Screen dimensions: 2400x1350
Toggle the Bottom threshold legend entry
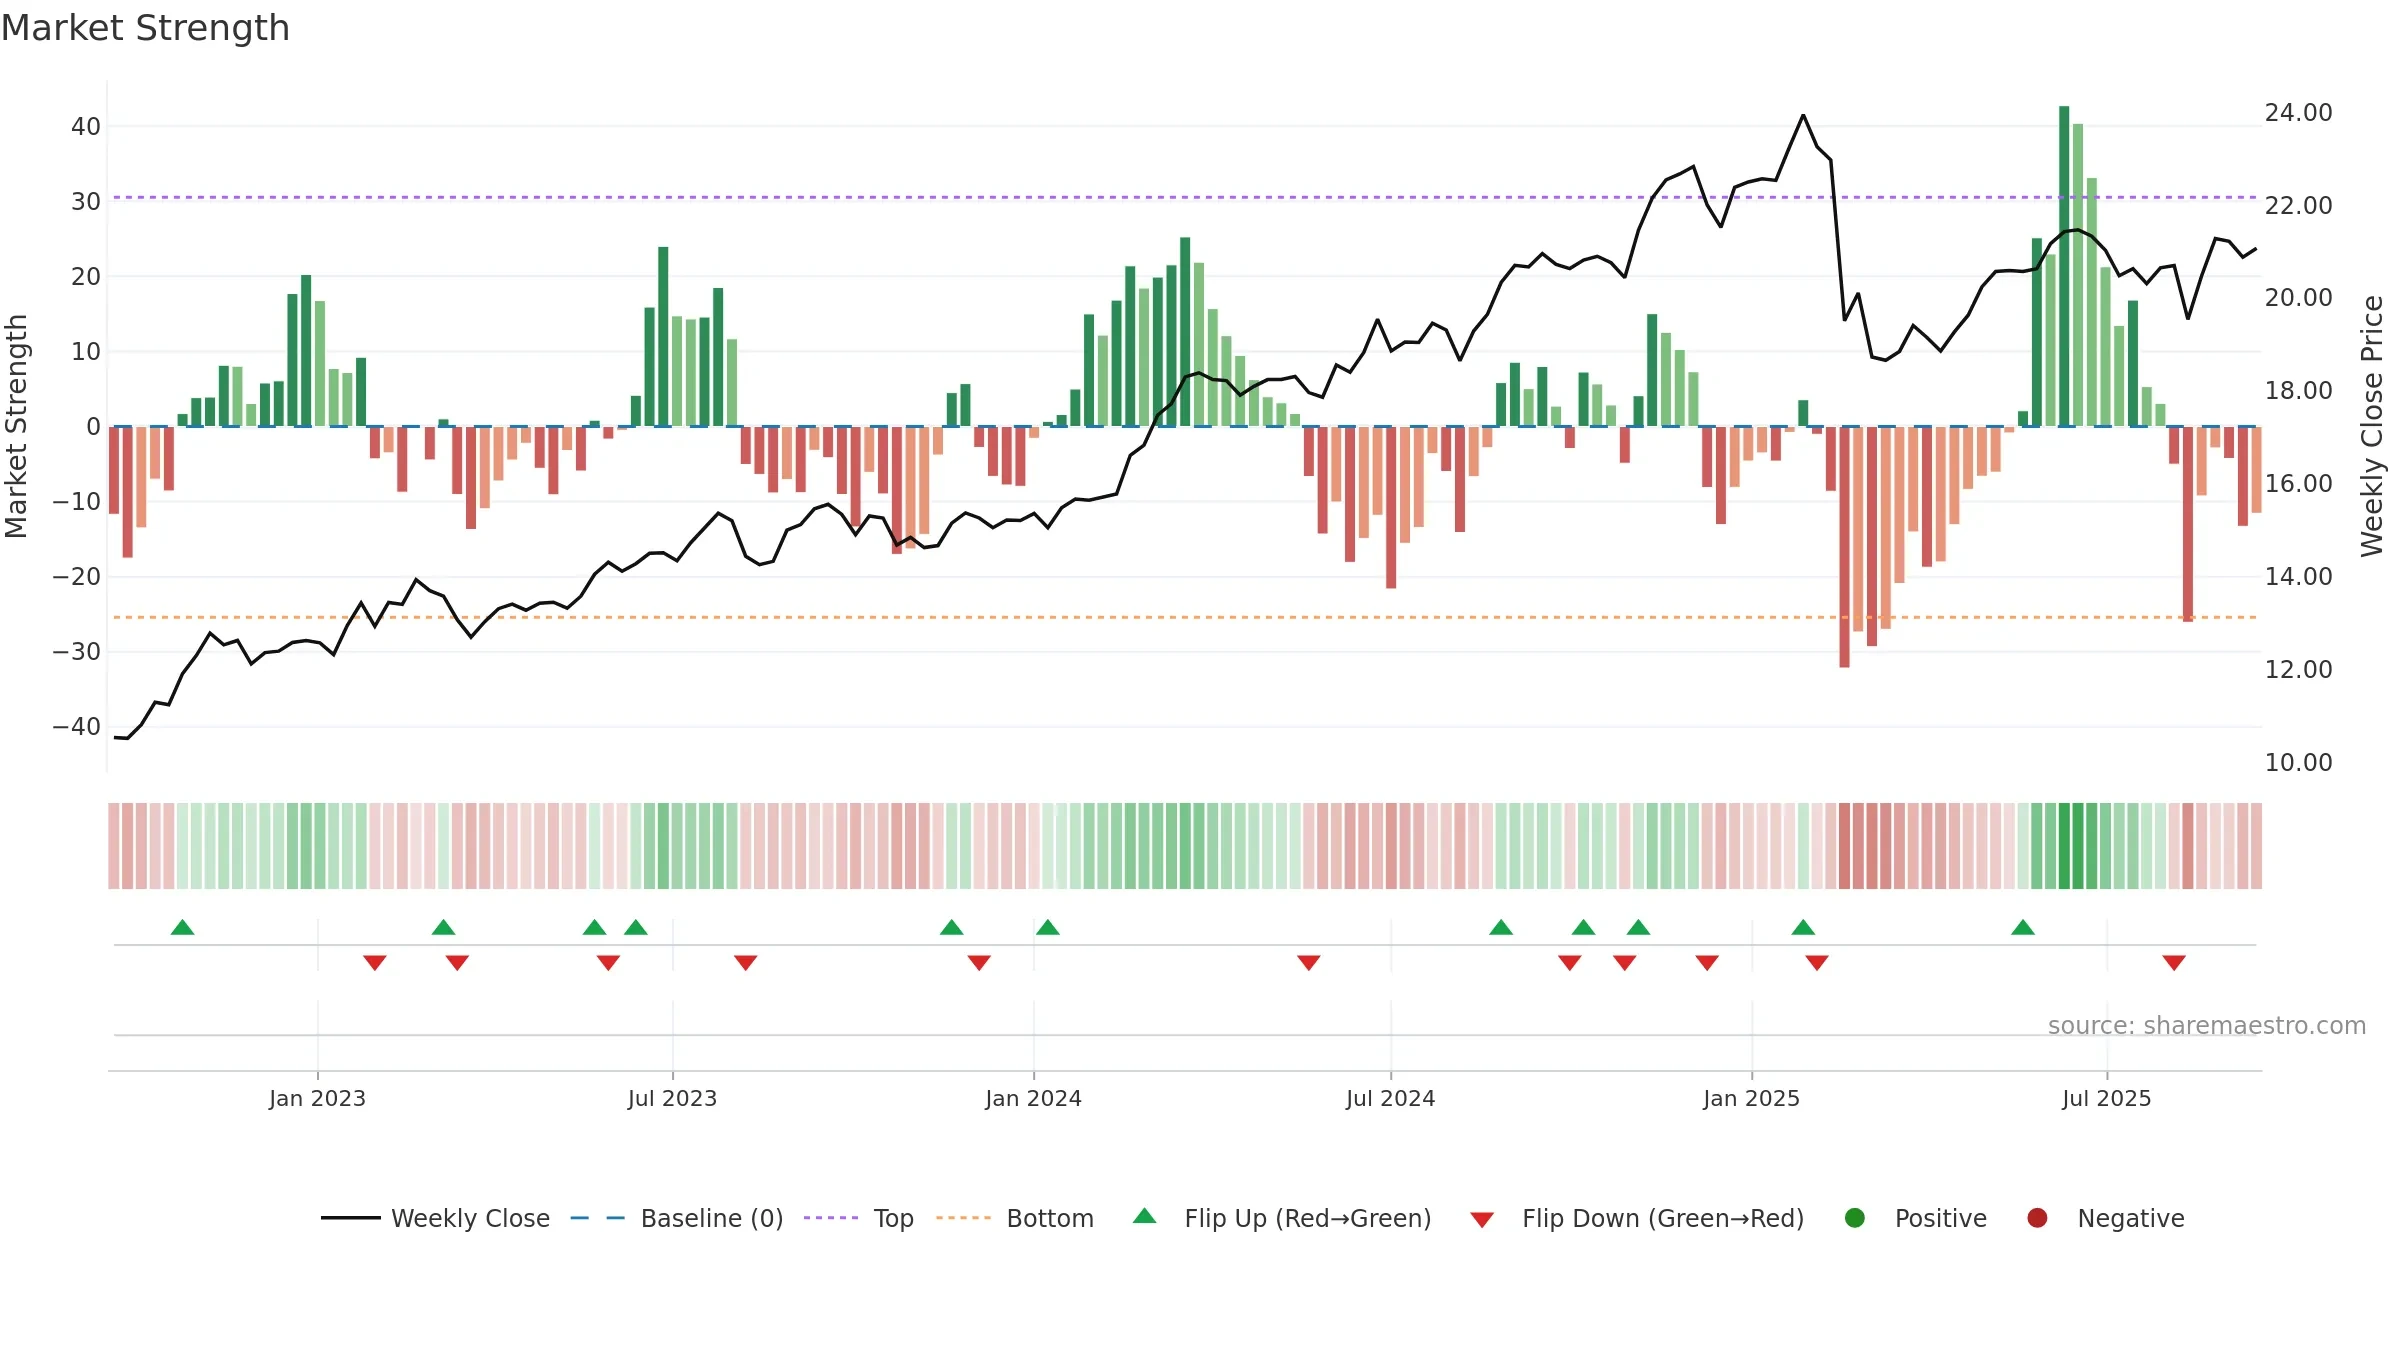[x=1015, y=1218]
